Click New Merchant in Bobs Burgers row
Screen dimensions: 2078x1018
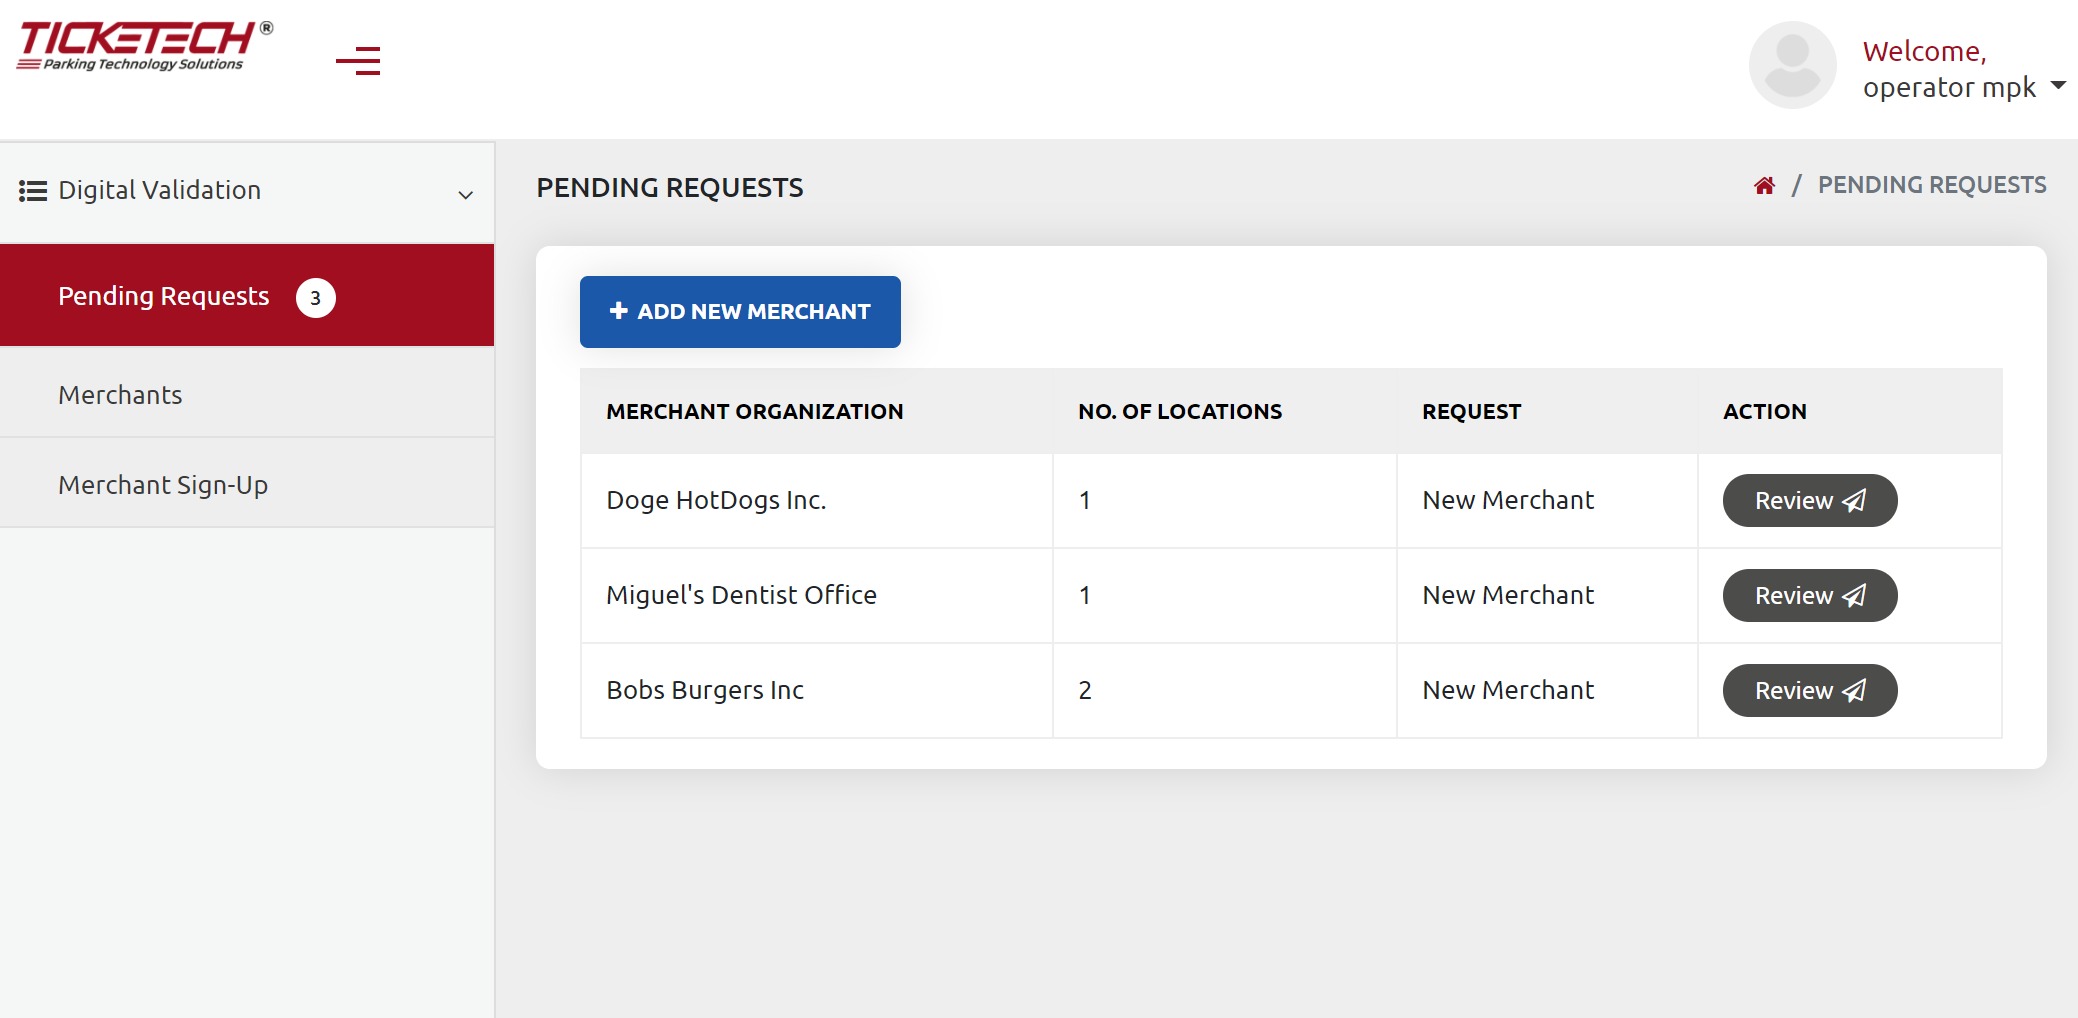click(1508, 690)
